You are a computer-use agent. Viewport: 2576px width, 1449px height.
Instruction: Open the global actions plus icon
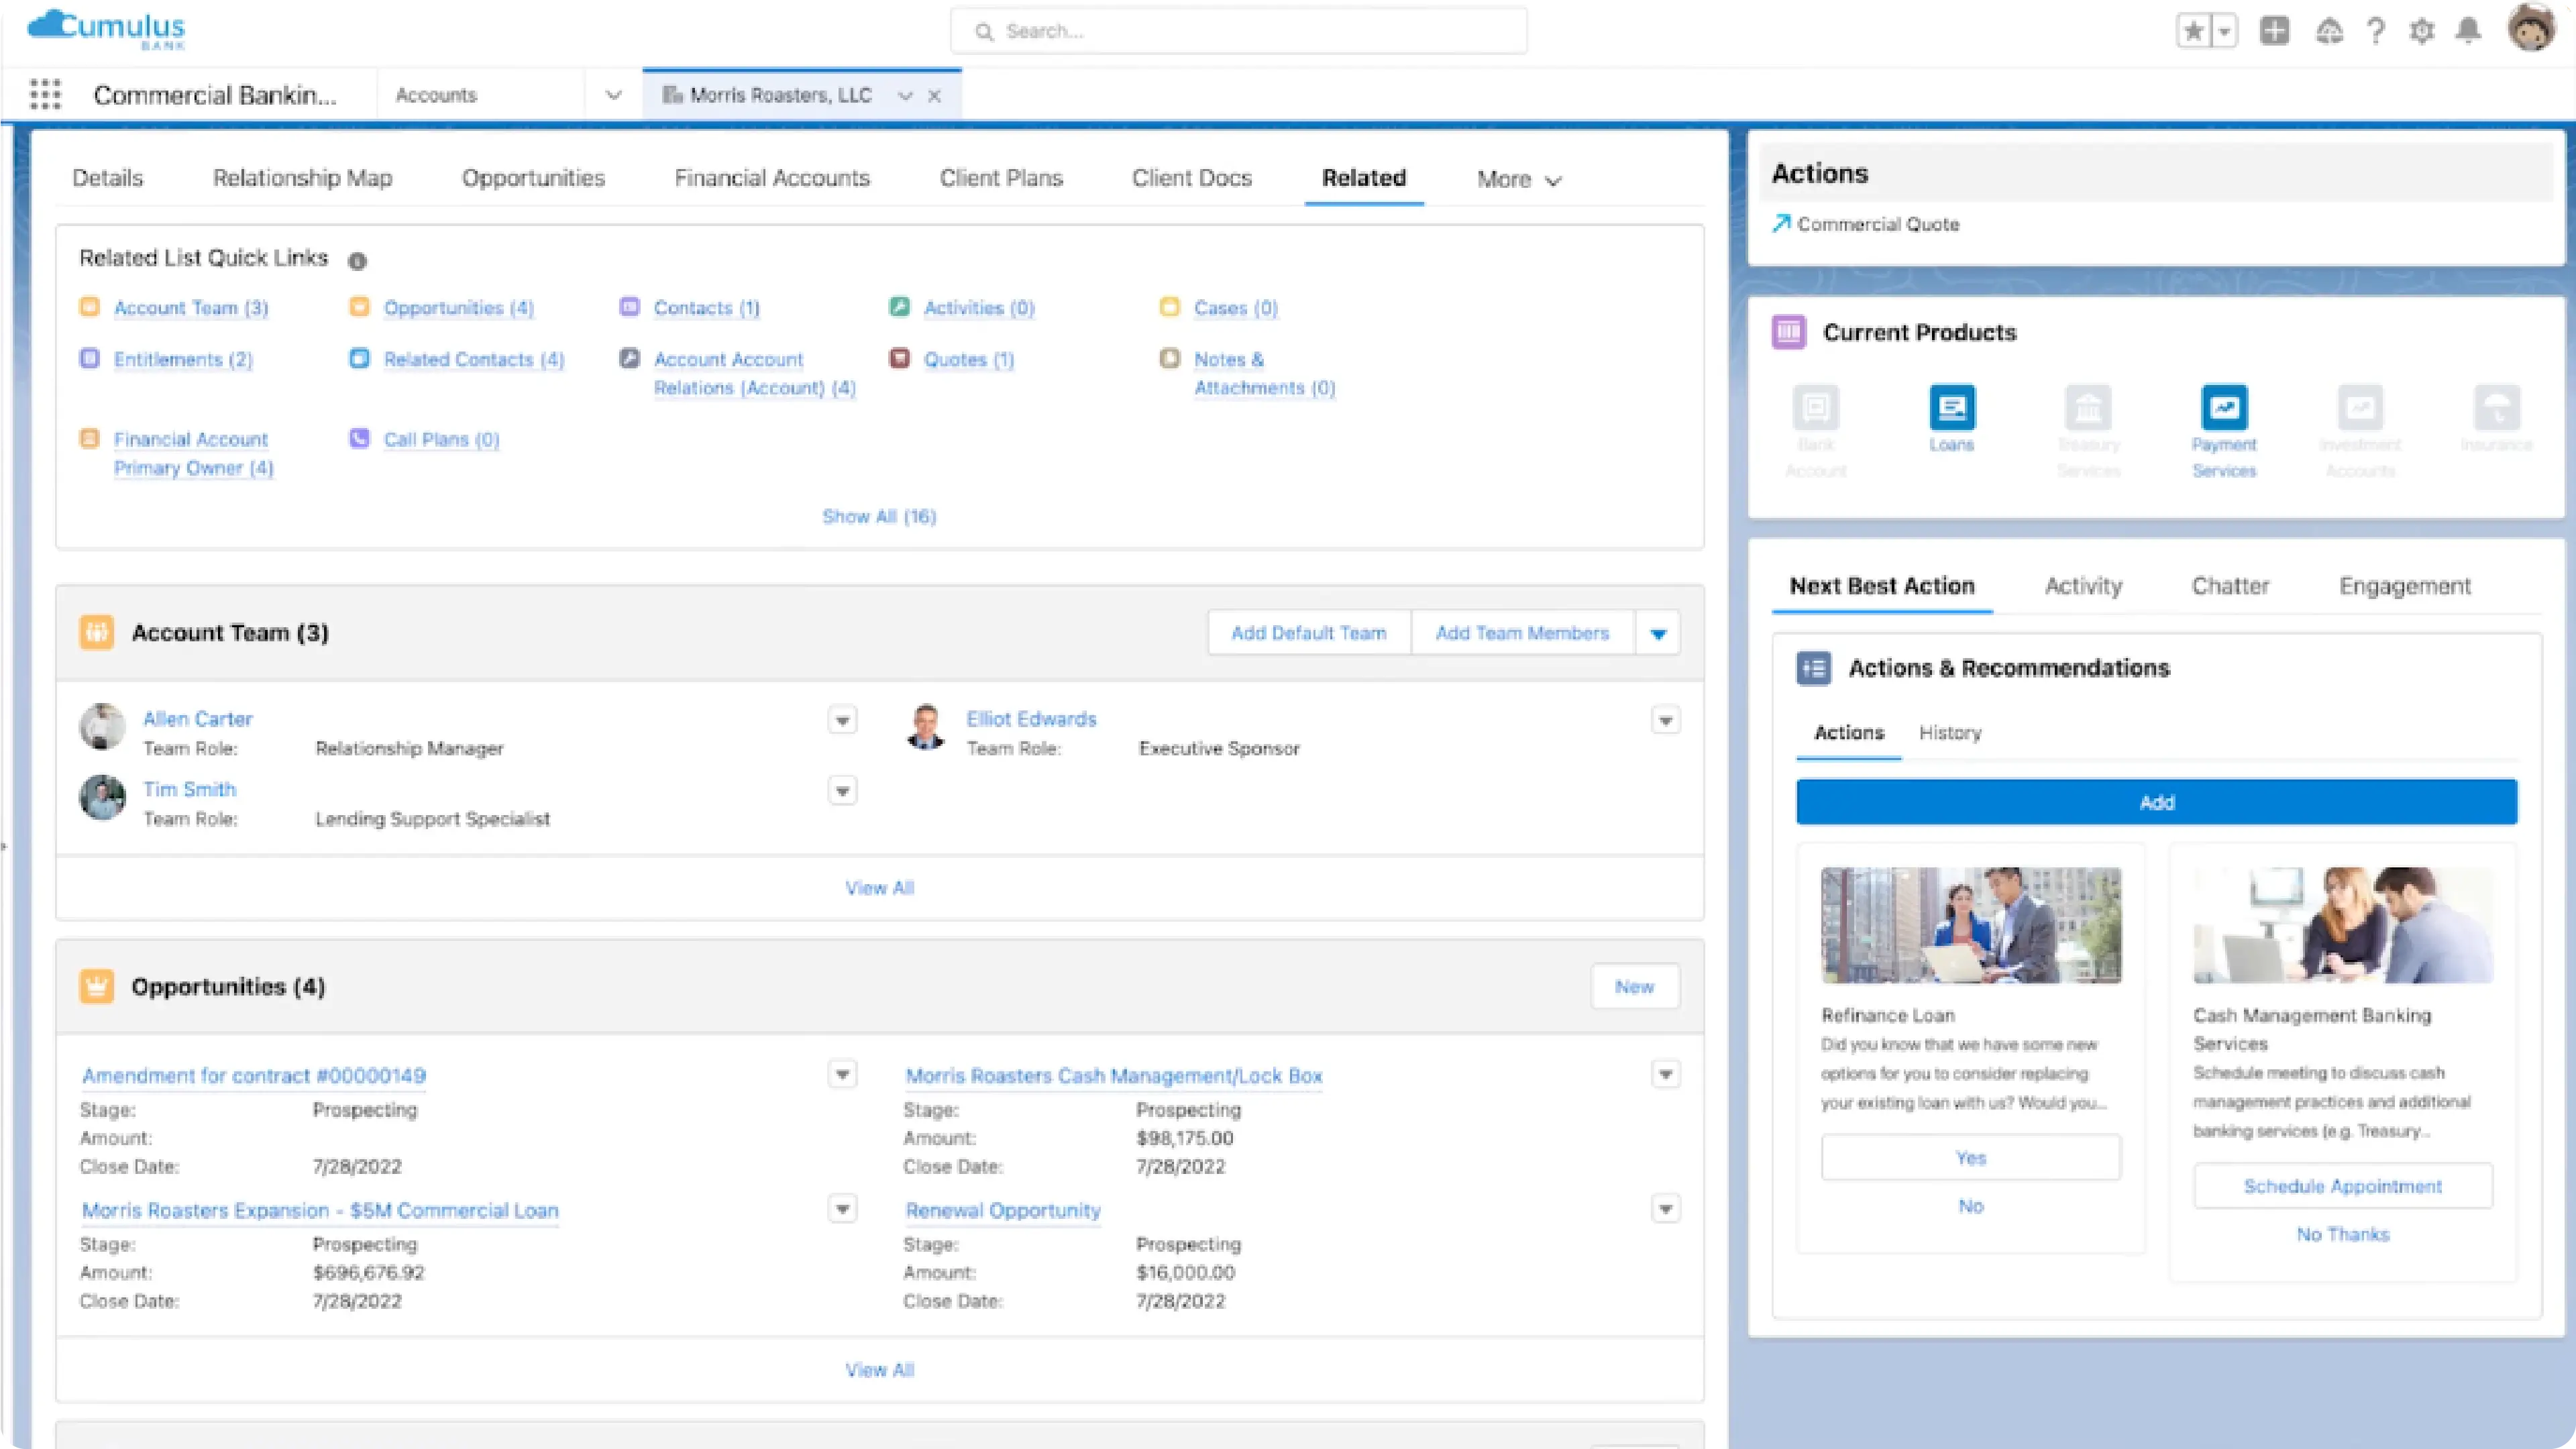pyautogui.click(x=2274, y=31)
